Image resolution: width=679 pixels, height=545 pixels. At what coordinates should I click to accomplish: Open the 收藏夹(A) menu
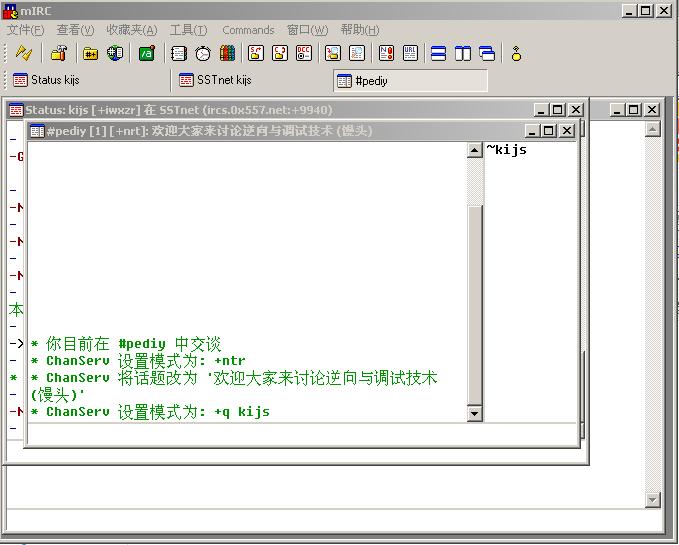click(132, 30)
